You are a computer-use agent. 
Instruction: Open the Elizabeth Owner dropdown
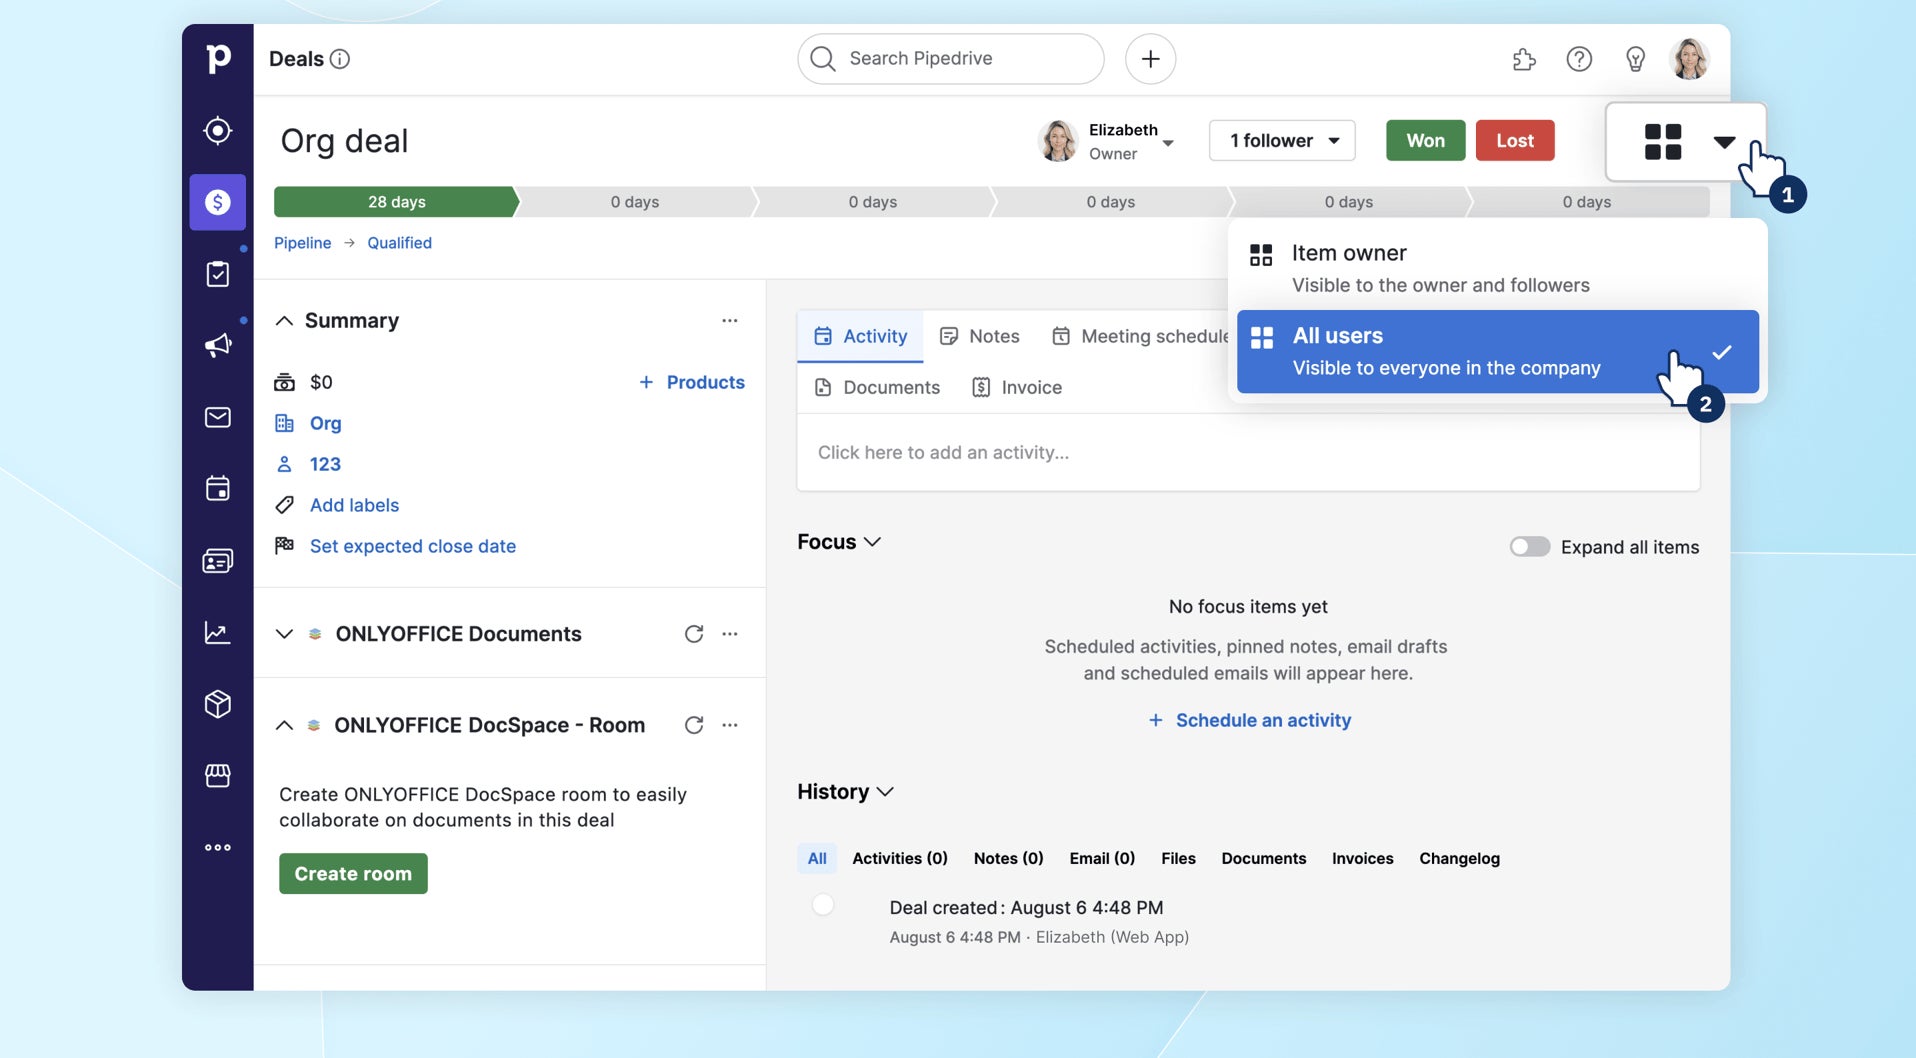(1106, 141)
